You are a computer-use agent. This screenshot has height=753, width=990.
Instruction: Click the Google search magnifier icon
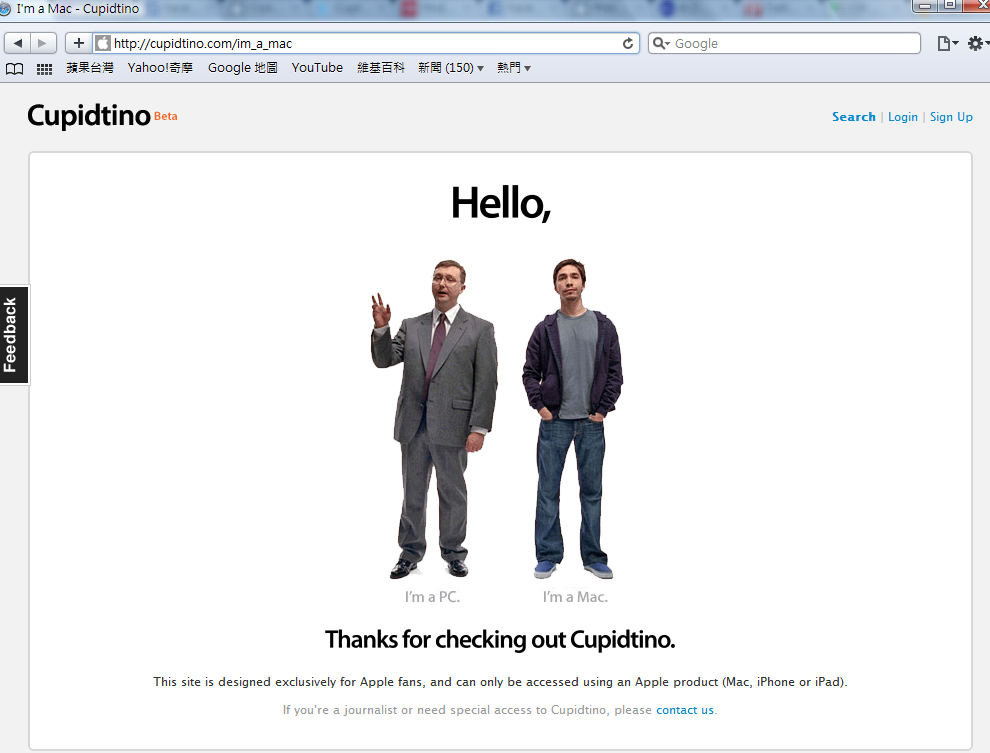click(660, 44)
